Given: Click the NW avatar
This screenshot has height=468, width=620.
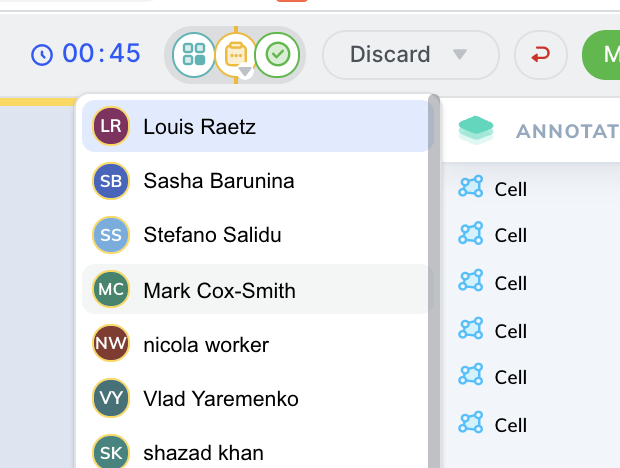Looking at the screenshot, I should [x=111, y=343].
